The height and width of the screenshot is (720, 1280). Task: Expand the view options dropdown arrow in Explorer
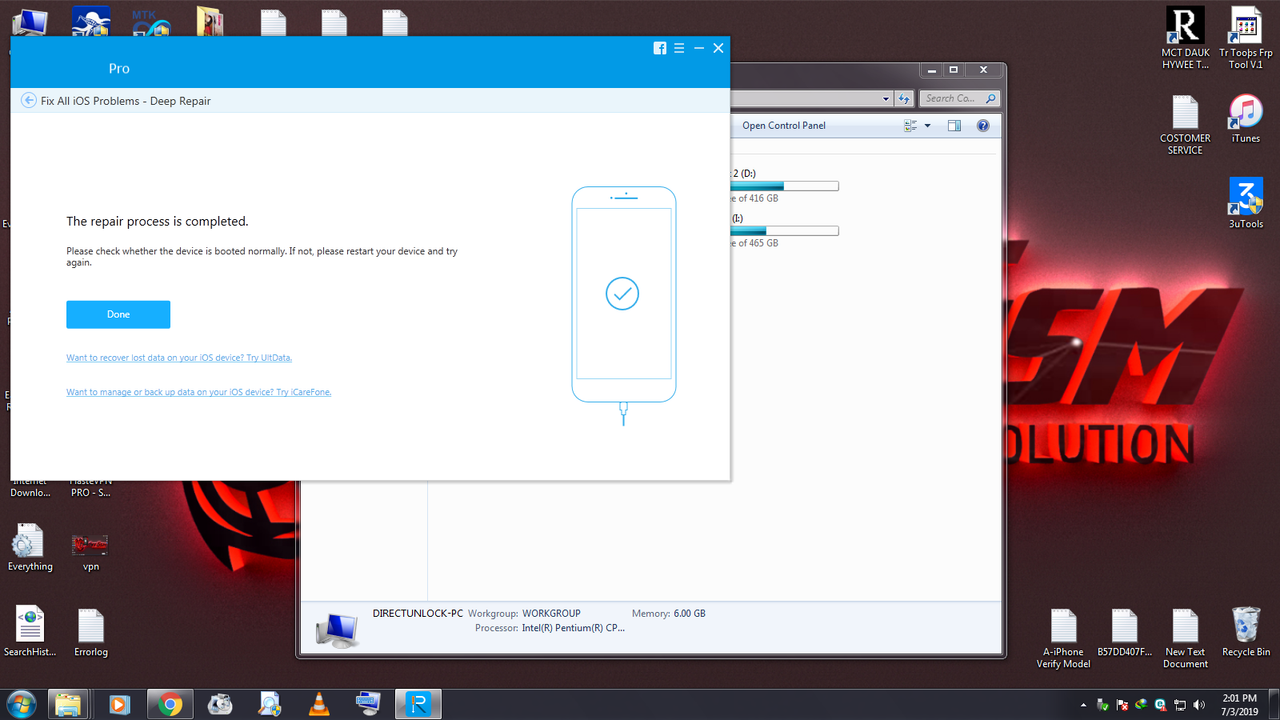[927, 126]
